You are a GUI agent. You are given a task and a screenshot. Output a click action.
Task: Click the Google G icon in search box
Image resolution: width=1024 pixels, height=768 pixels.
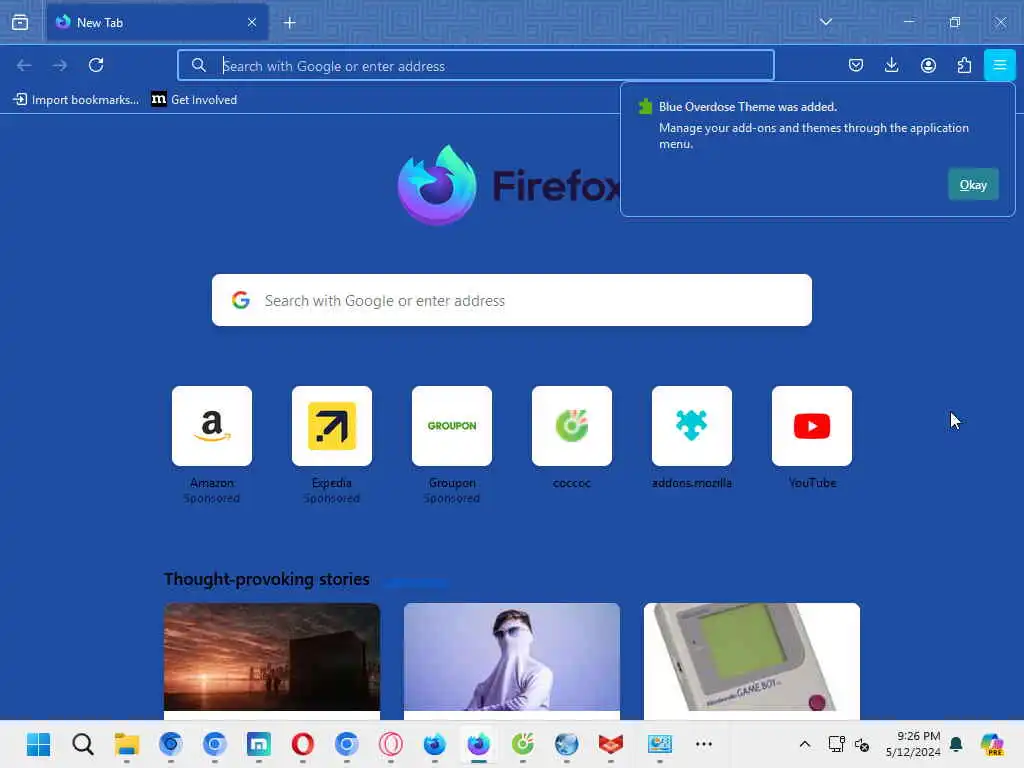click(x=241, y=300)
